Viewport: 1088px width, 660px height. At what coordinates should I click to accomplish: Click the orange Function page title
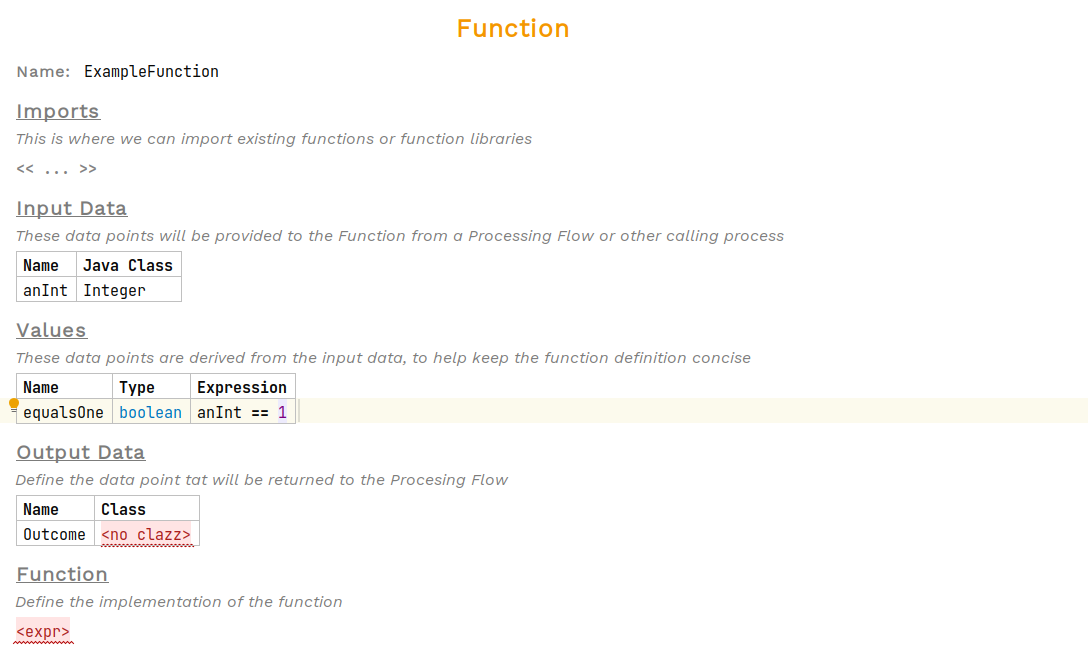pos(513,28)
